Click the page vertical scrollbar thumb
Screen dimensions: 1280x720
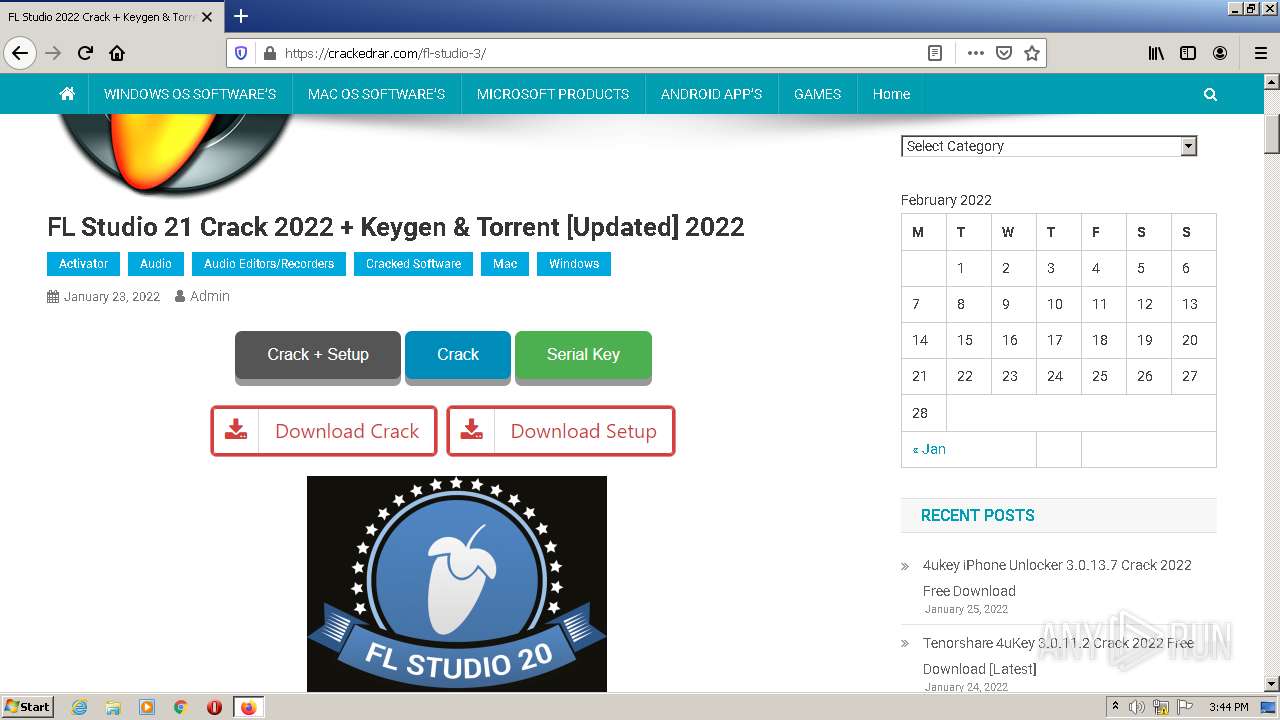pyautogui.click(x=1271, y=133)
